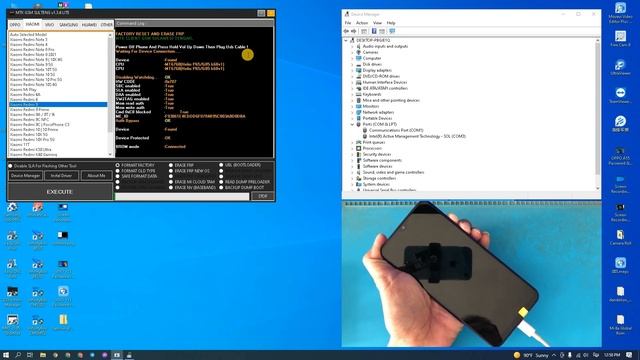Click the Install Driver button
Viewport: 640px width, 360px height.
click(61, 176)
